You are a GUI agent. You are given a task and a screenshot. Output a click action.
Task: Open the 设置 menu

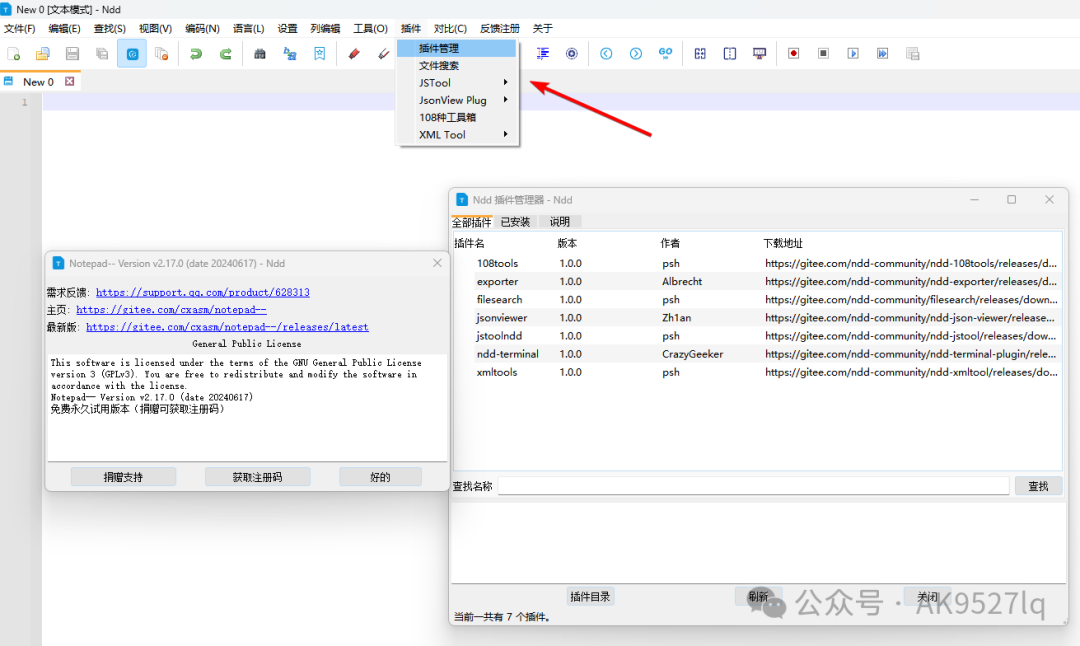(287, 28)
